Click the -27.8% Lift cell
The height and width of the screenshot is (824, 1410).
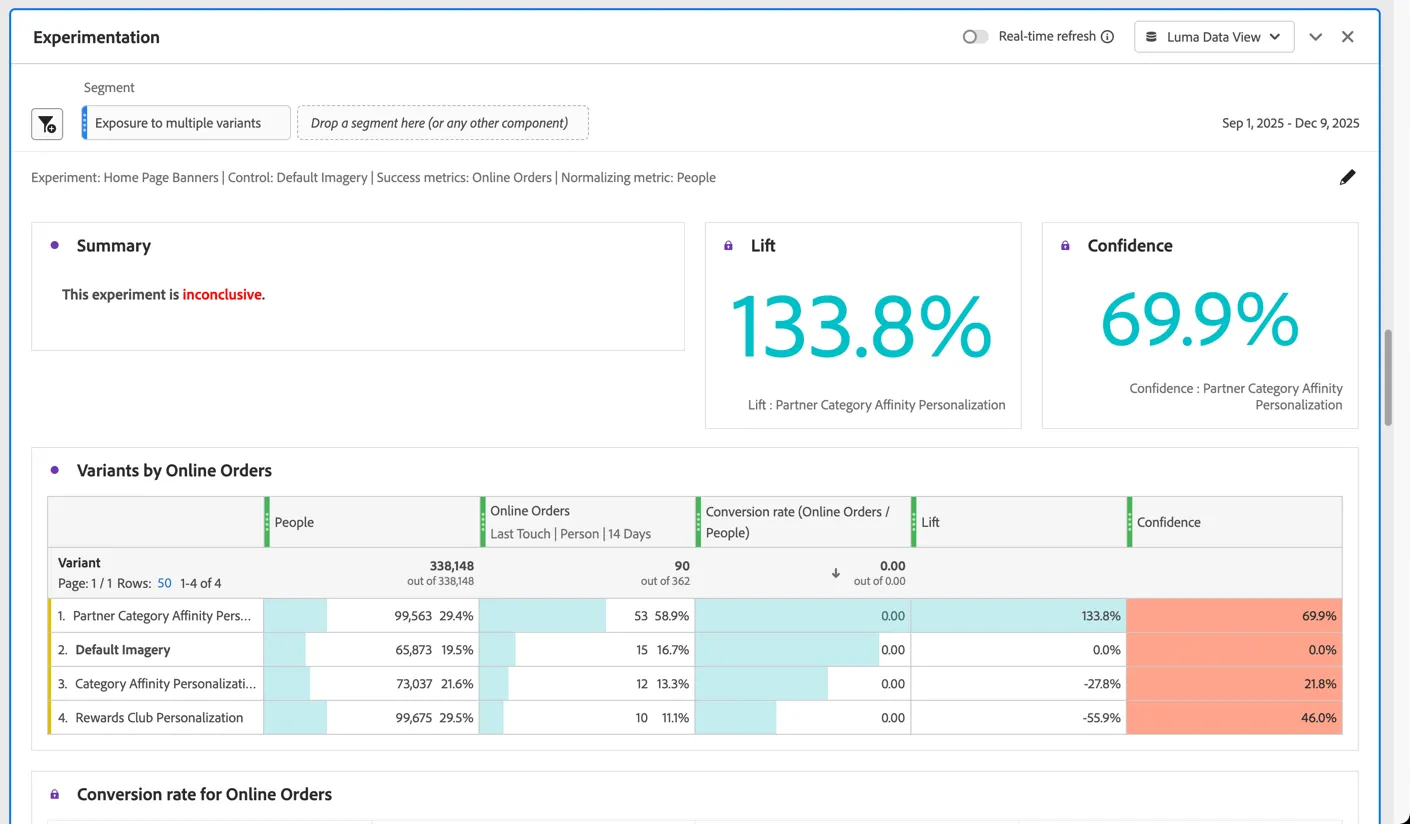click(x=1019, y=684)
